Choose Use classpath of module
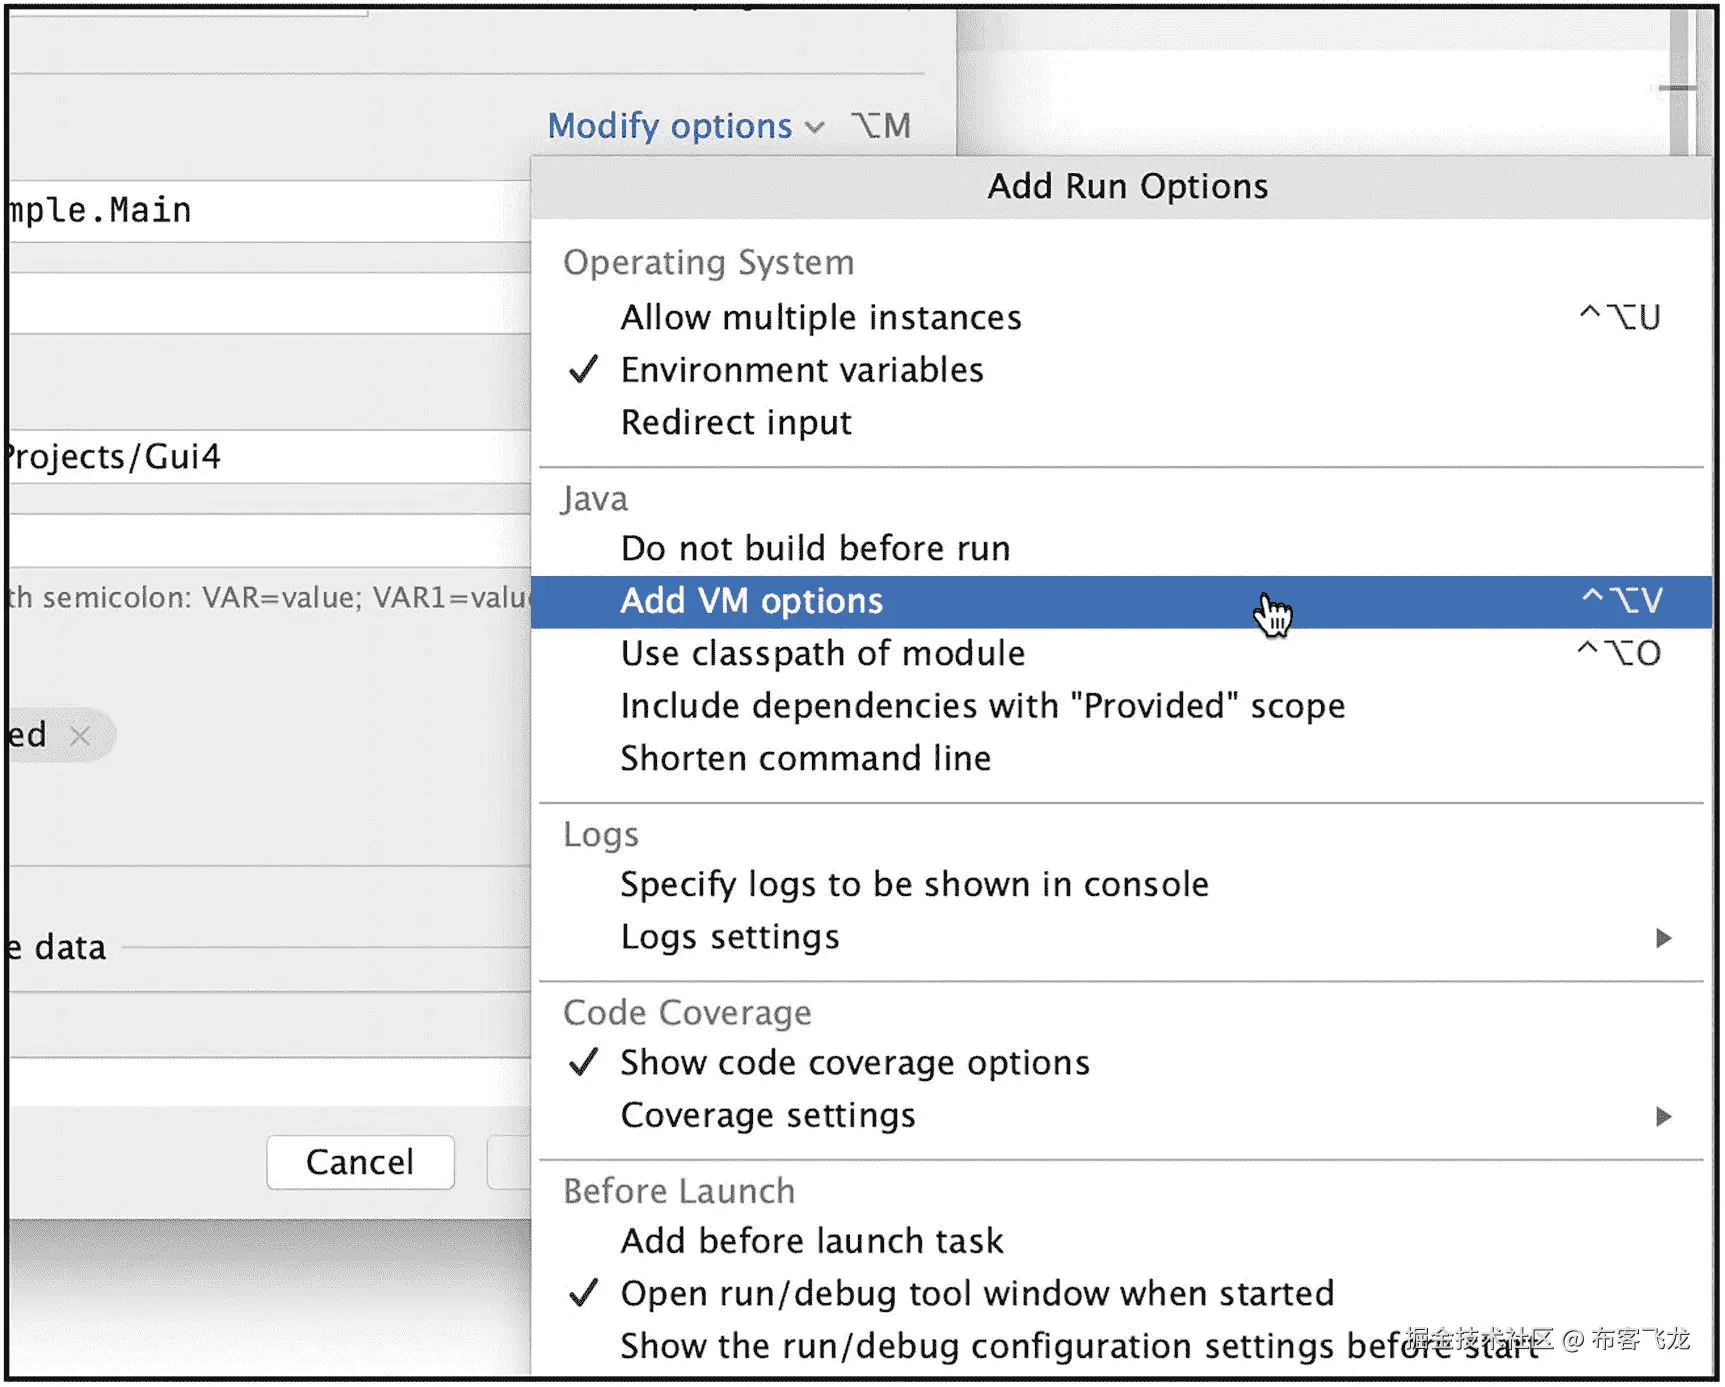 [x=822, y=653]
